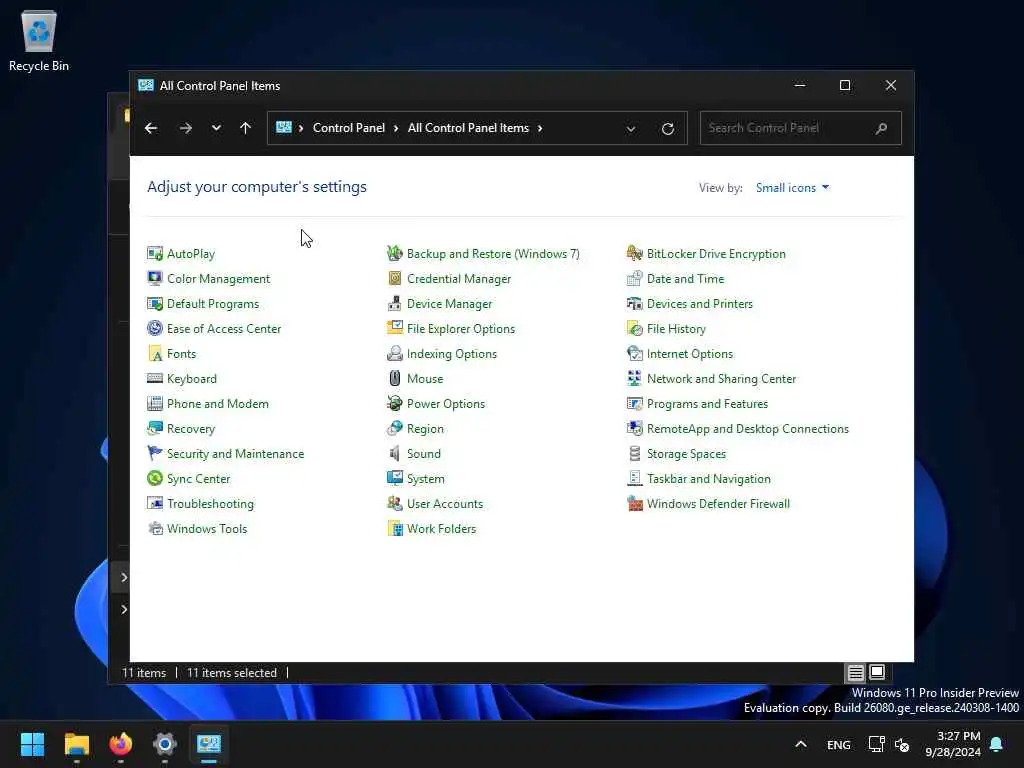This screenshot has height=768, width=1024.
Task: Click the green Sync Center icon
Action: 155,478
